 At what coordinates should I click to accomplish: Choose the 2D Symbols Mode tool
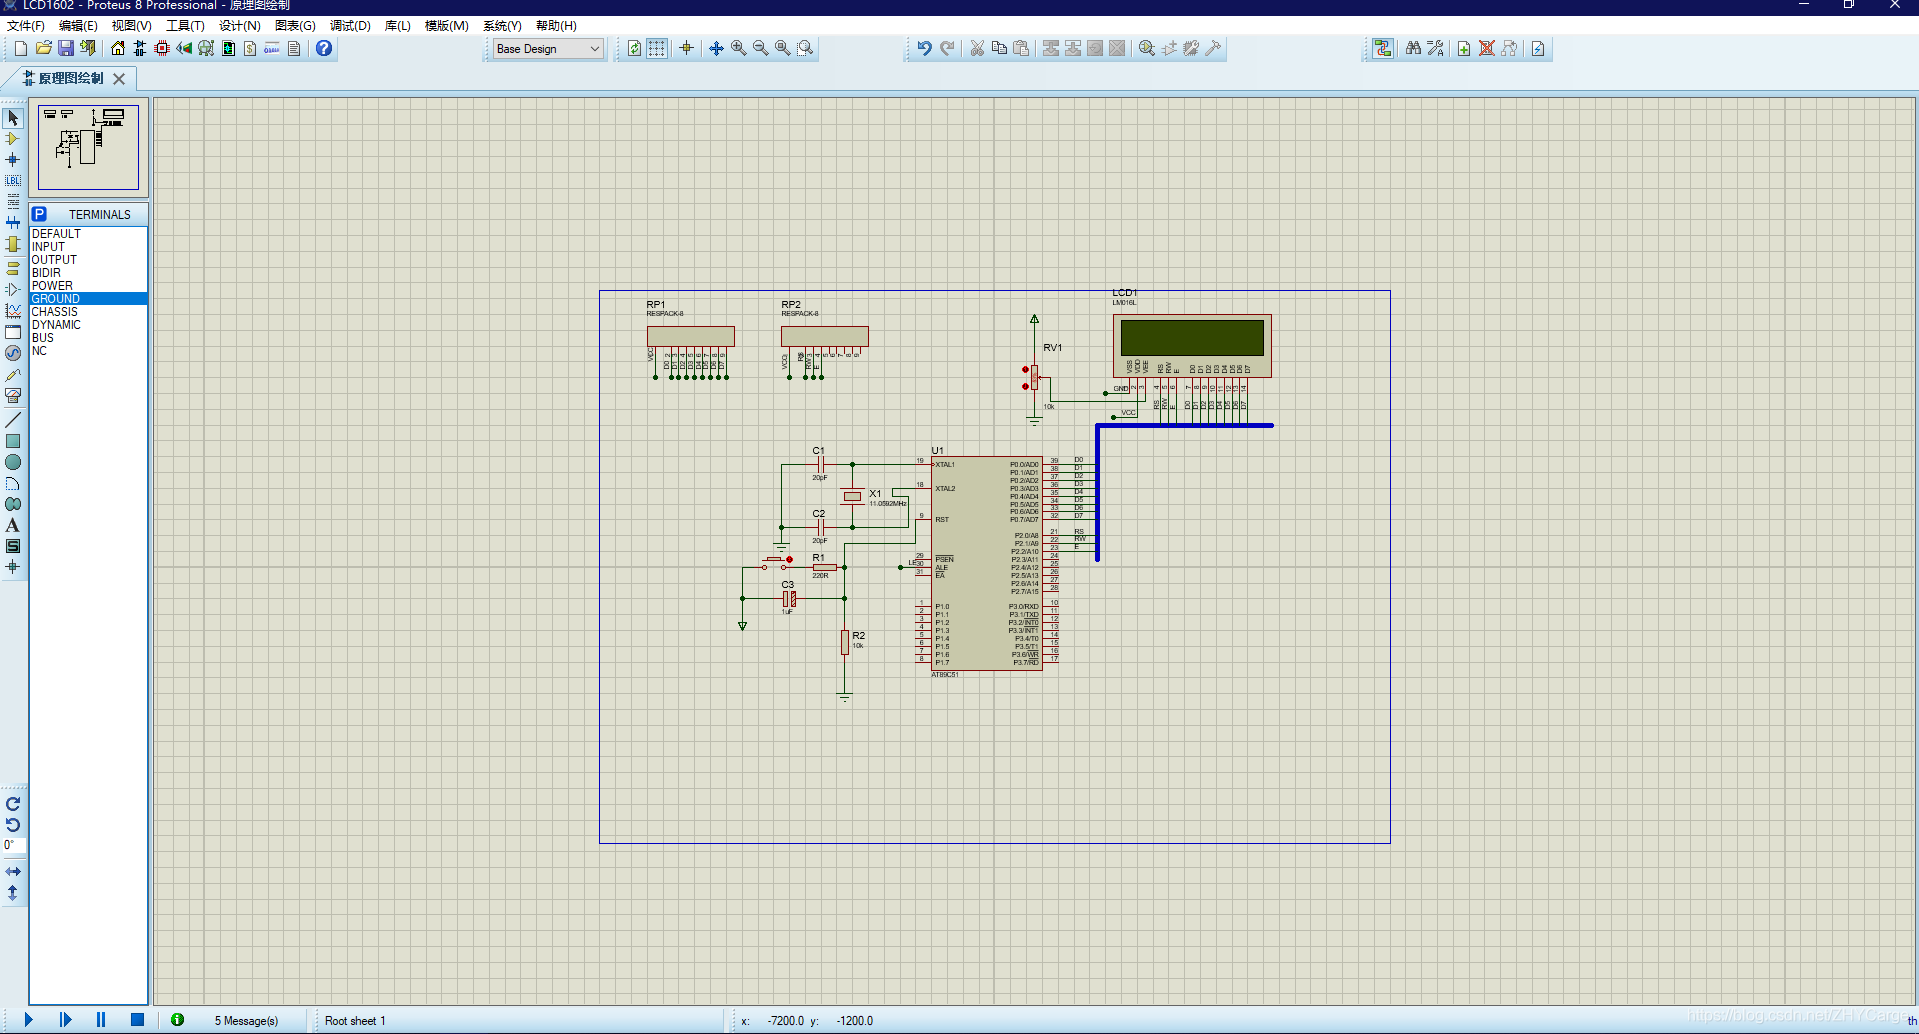(13, 546)
